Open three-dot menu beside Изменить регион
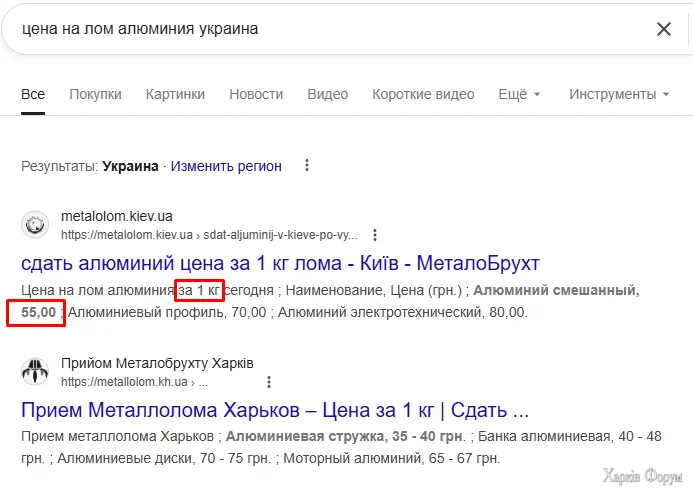 click(306, 166)
